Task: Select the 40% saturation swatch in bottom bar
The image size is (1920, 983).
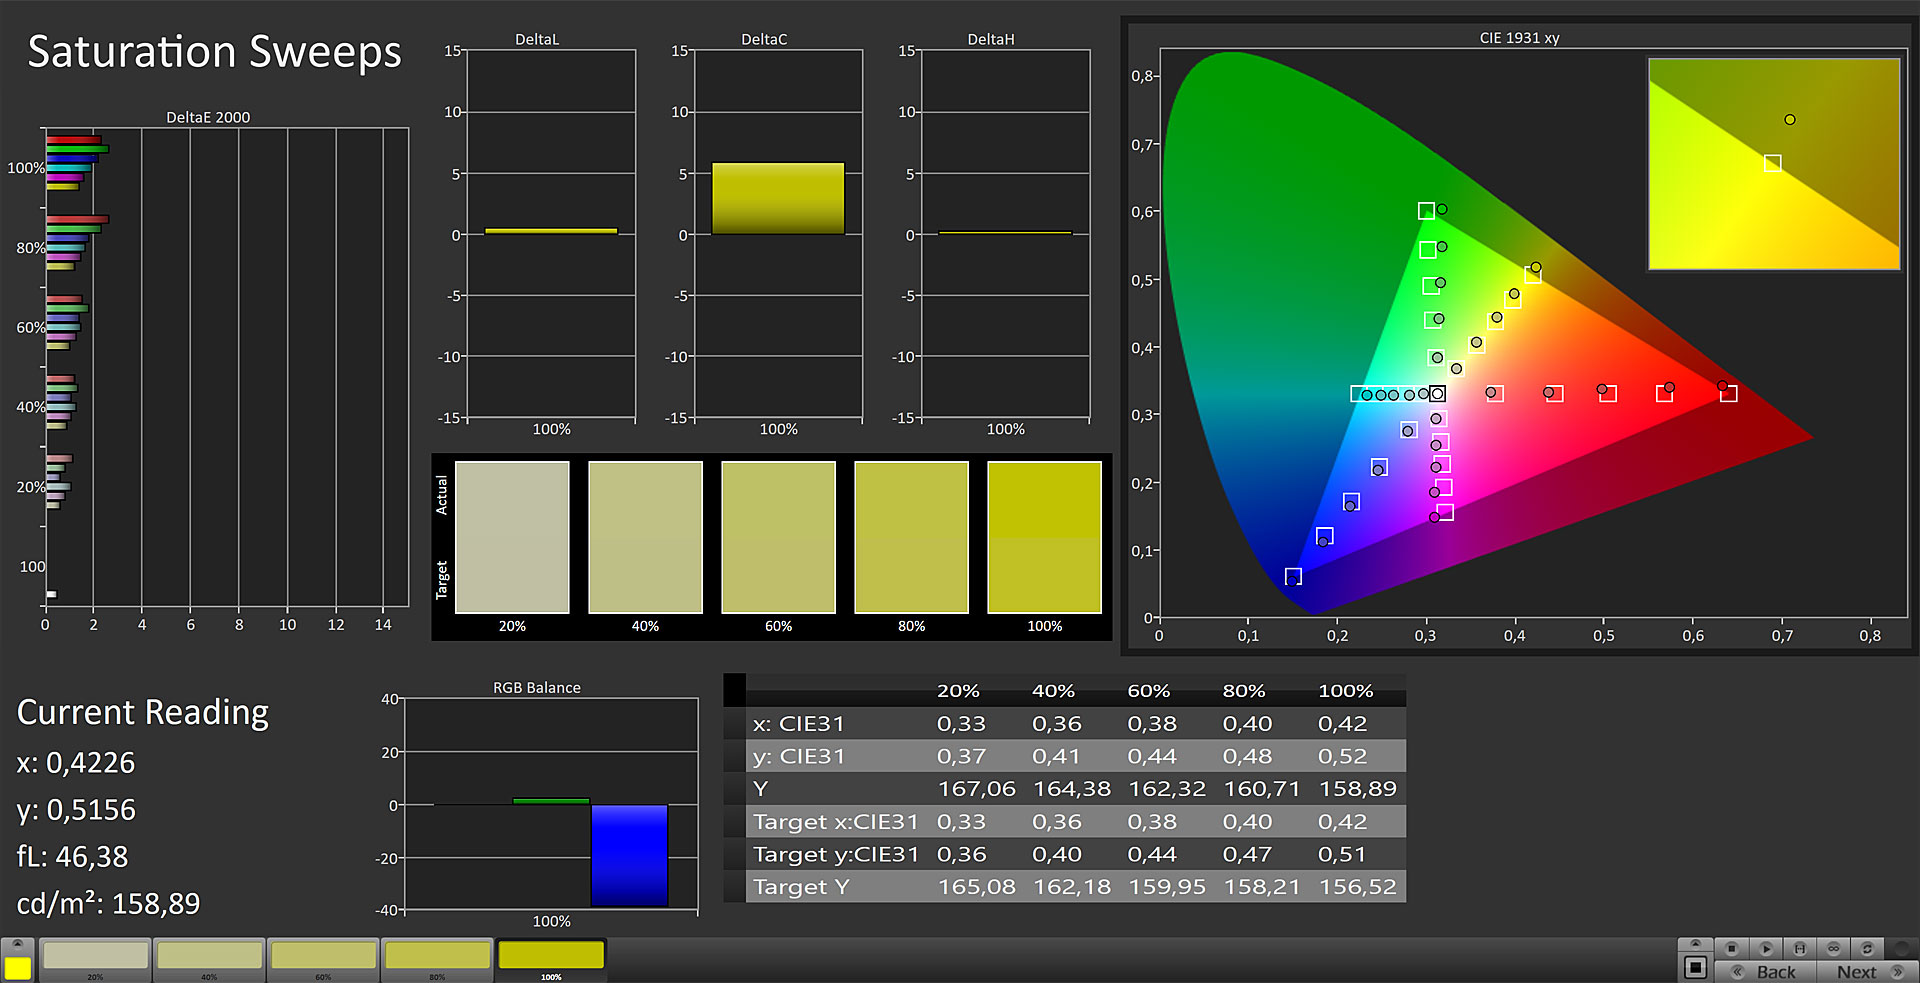Action: 209,957
